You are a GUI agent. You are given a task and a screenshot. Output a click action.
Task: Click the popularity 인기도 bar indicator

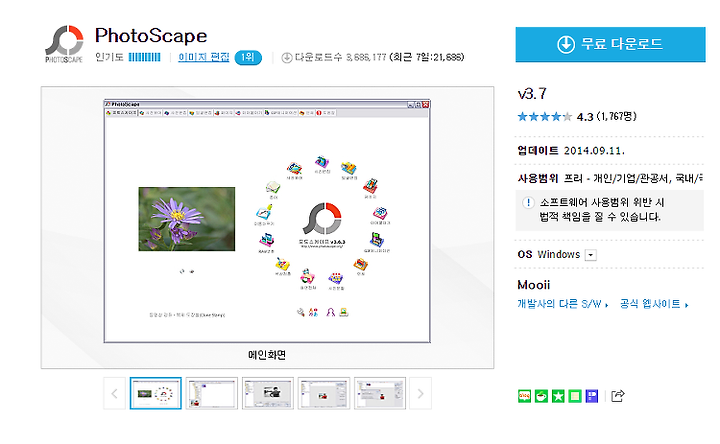click(144, 57)
